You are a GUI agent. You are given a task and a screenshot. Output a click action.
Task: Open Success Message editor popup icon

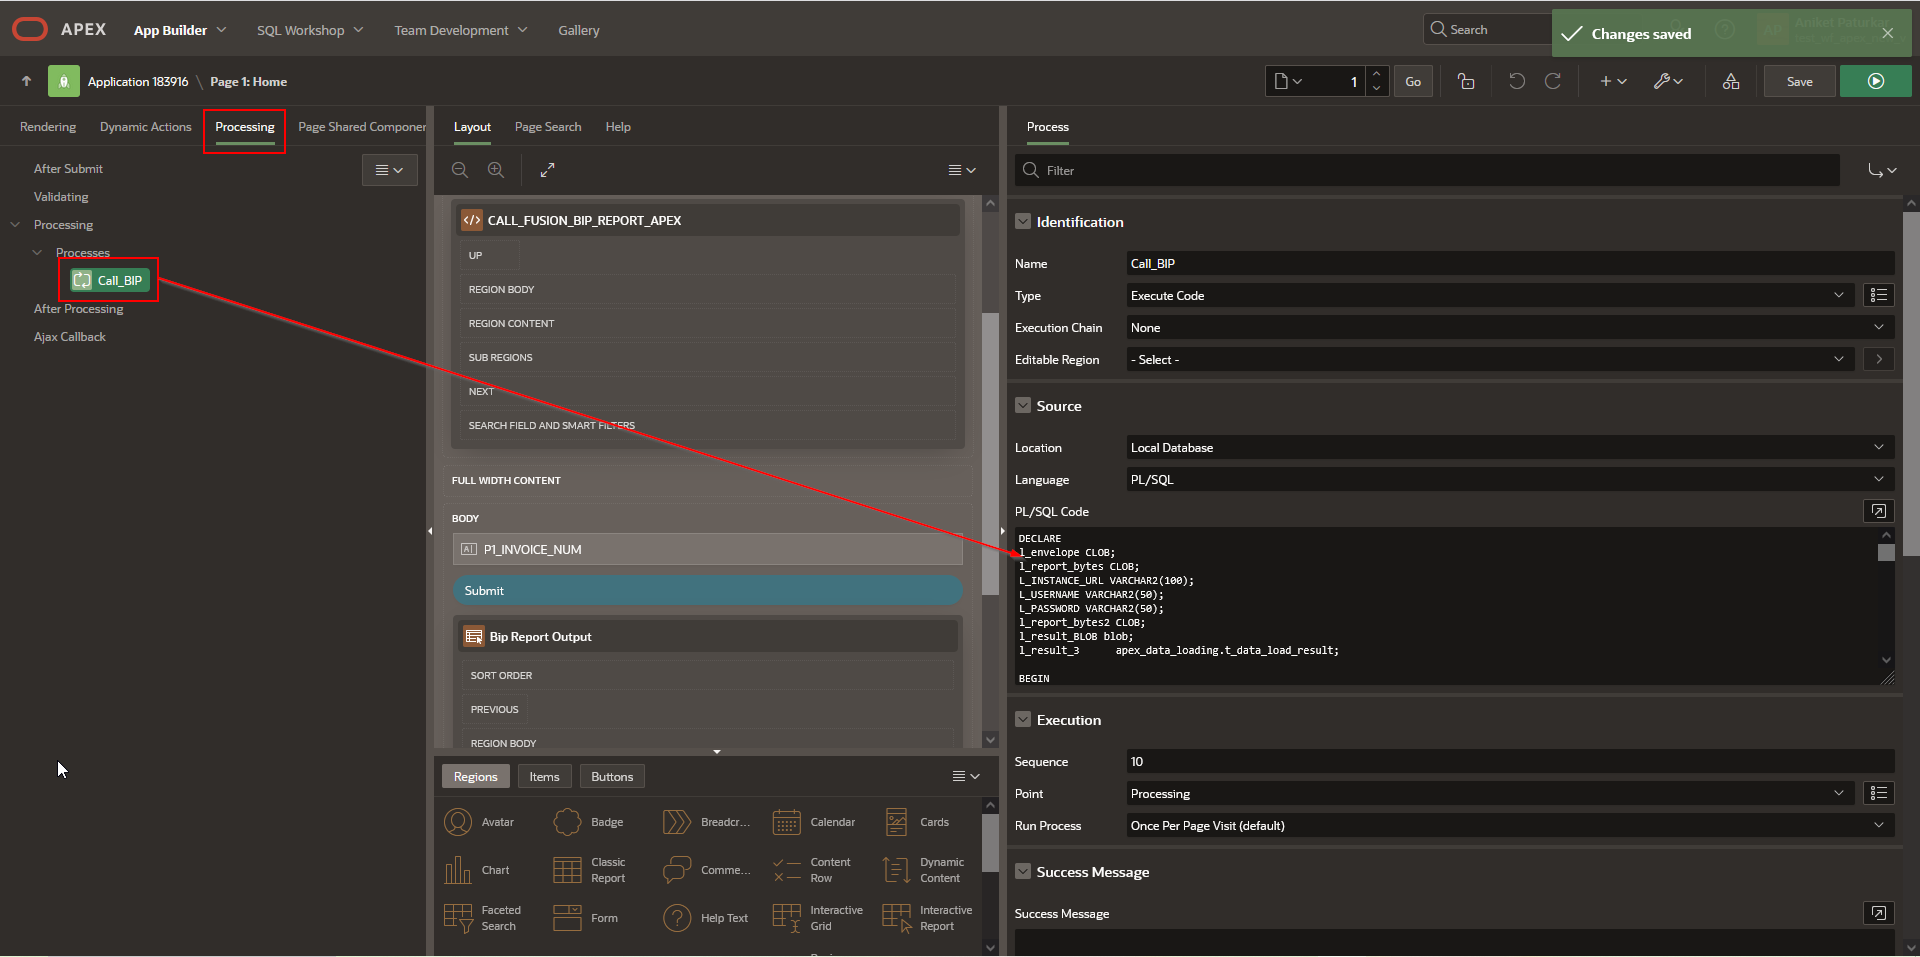(1879, 913)
